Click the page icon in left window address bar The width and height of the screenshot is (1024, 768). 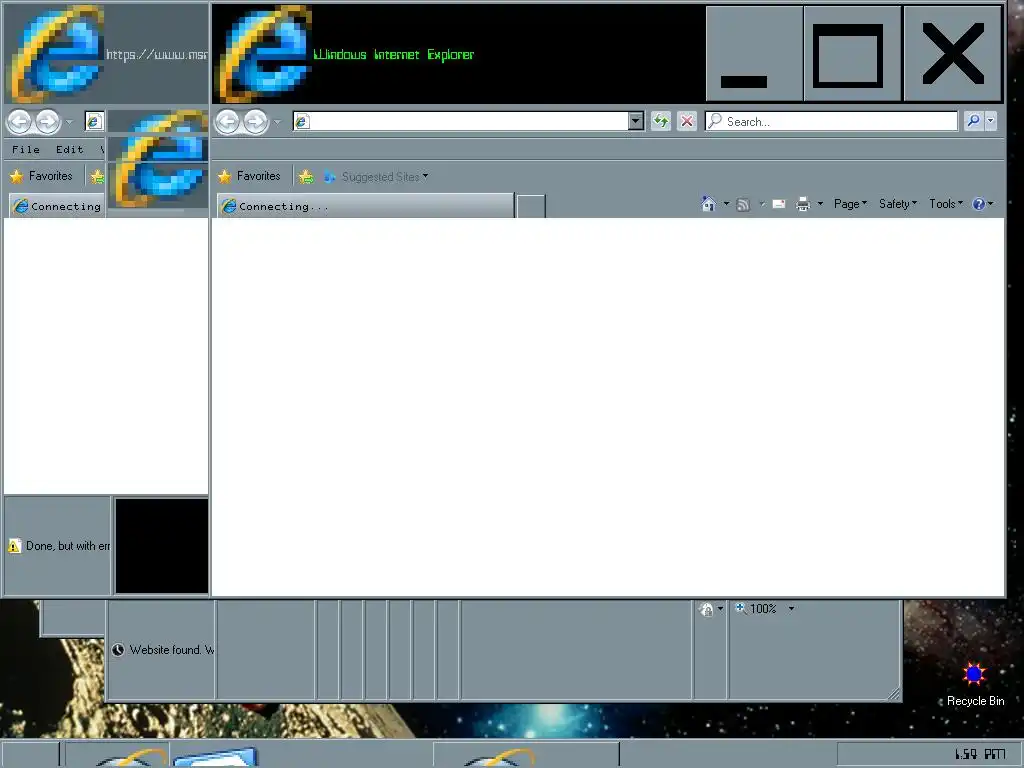93,121
